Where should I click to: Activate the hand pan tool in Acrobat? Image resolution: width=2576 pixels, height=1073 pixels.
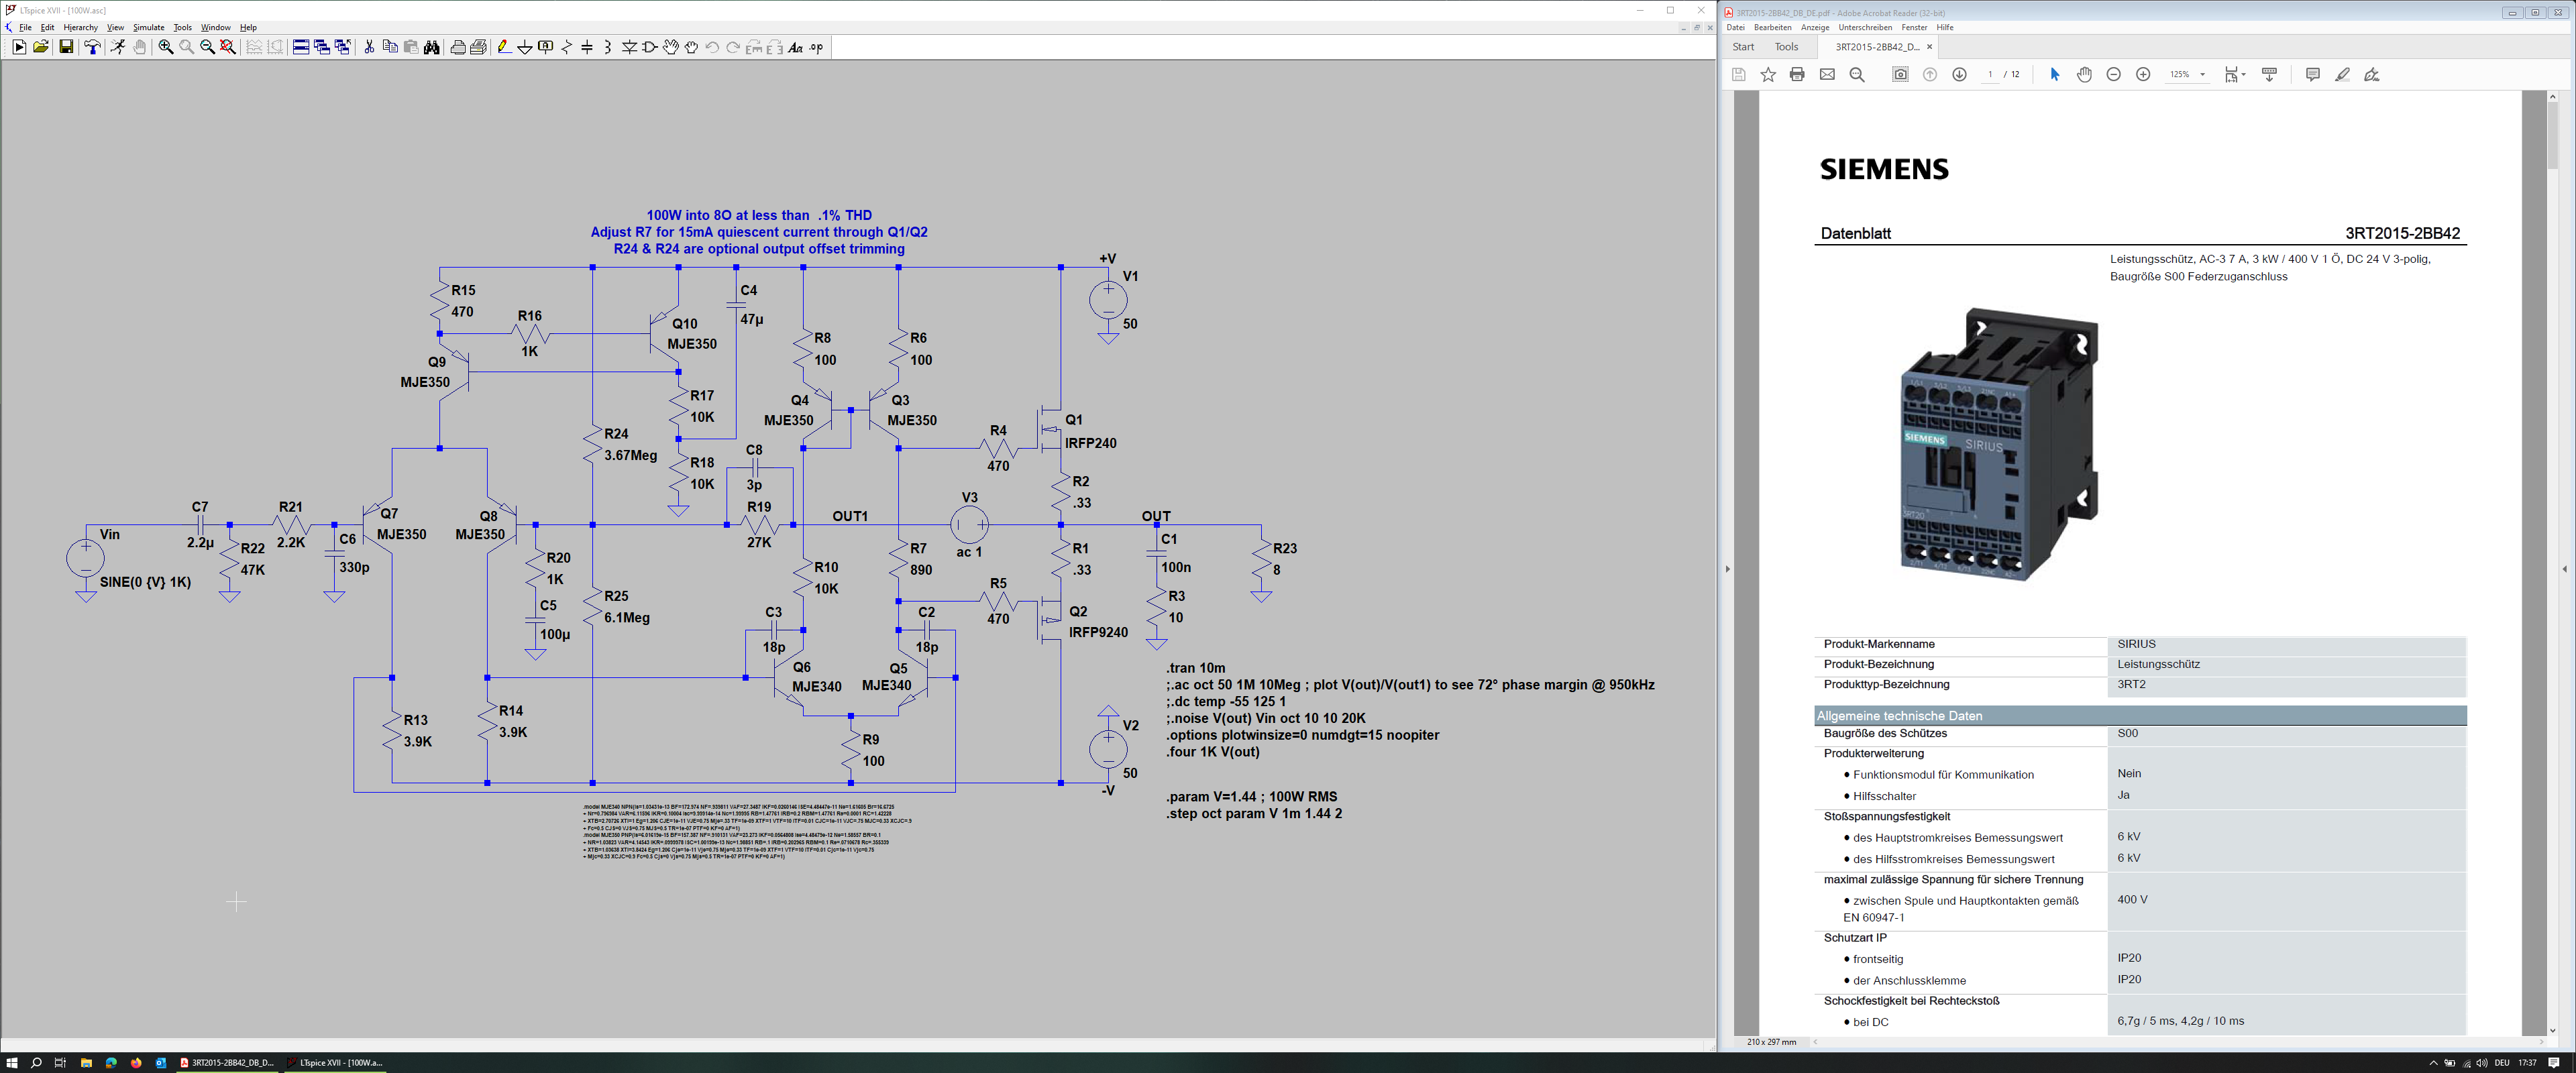tap(2084, 75)
